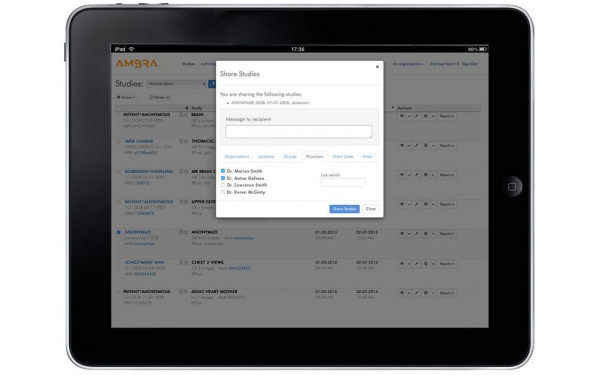600x375 pixels.
Task: Check Dr. Lawrence Smith
Action: coord(223,185)
